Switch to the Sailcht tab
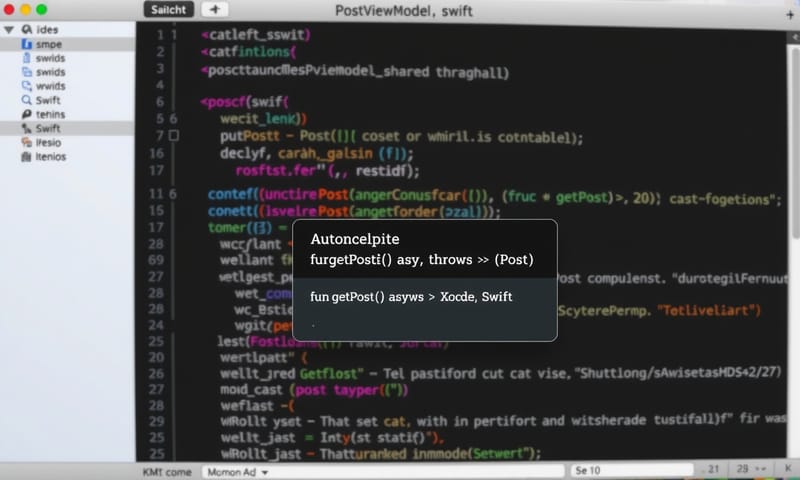 point(168,10)
